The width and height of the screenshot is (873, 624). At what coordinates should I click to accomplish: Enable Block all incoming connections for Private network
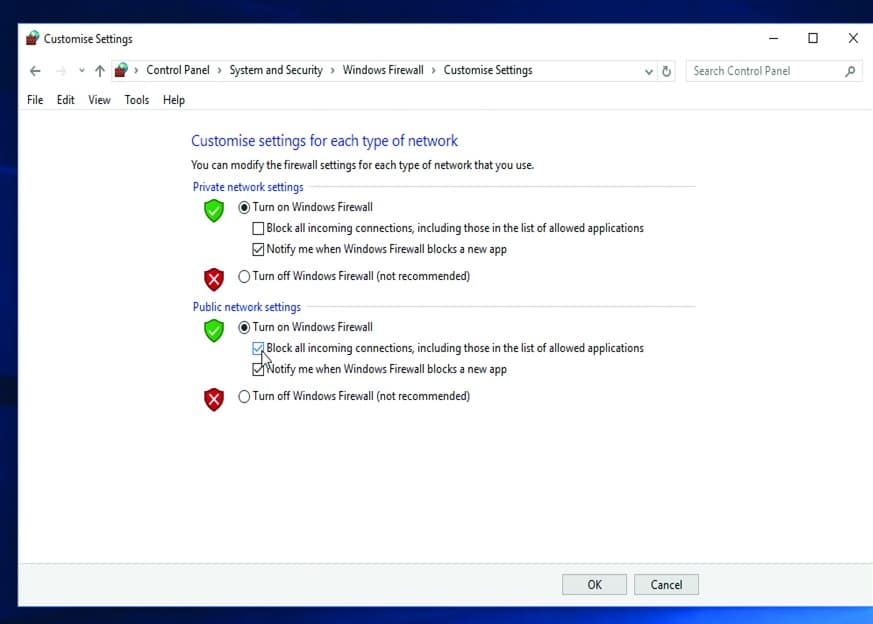pyautogui.click(x=259, y=229)
